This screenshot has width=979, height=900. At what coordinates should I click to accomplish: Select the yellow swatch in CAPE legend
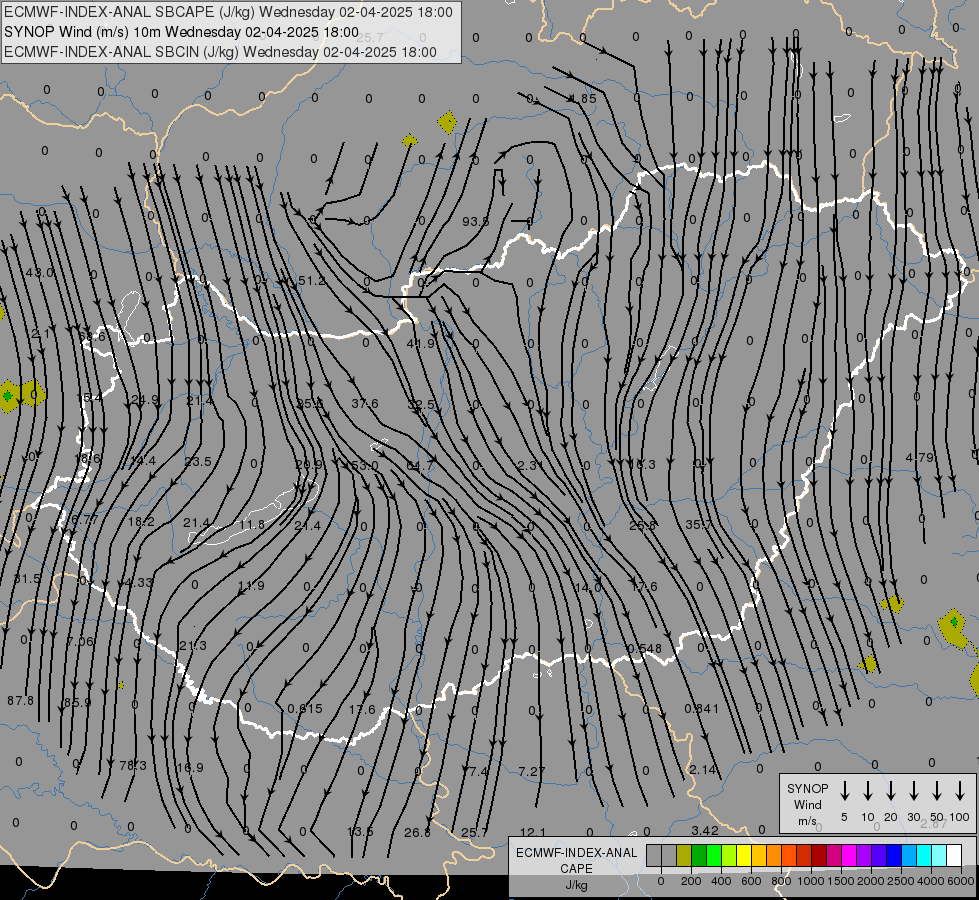coord(744,856)
